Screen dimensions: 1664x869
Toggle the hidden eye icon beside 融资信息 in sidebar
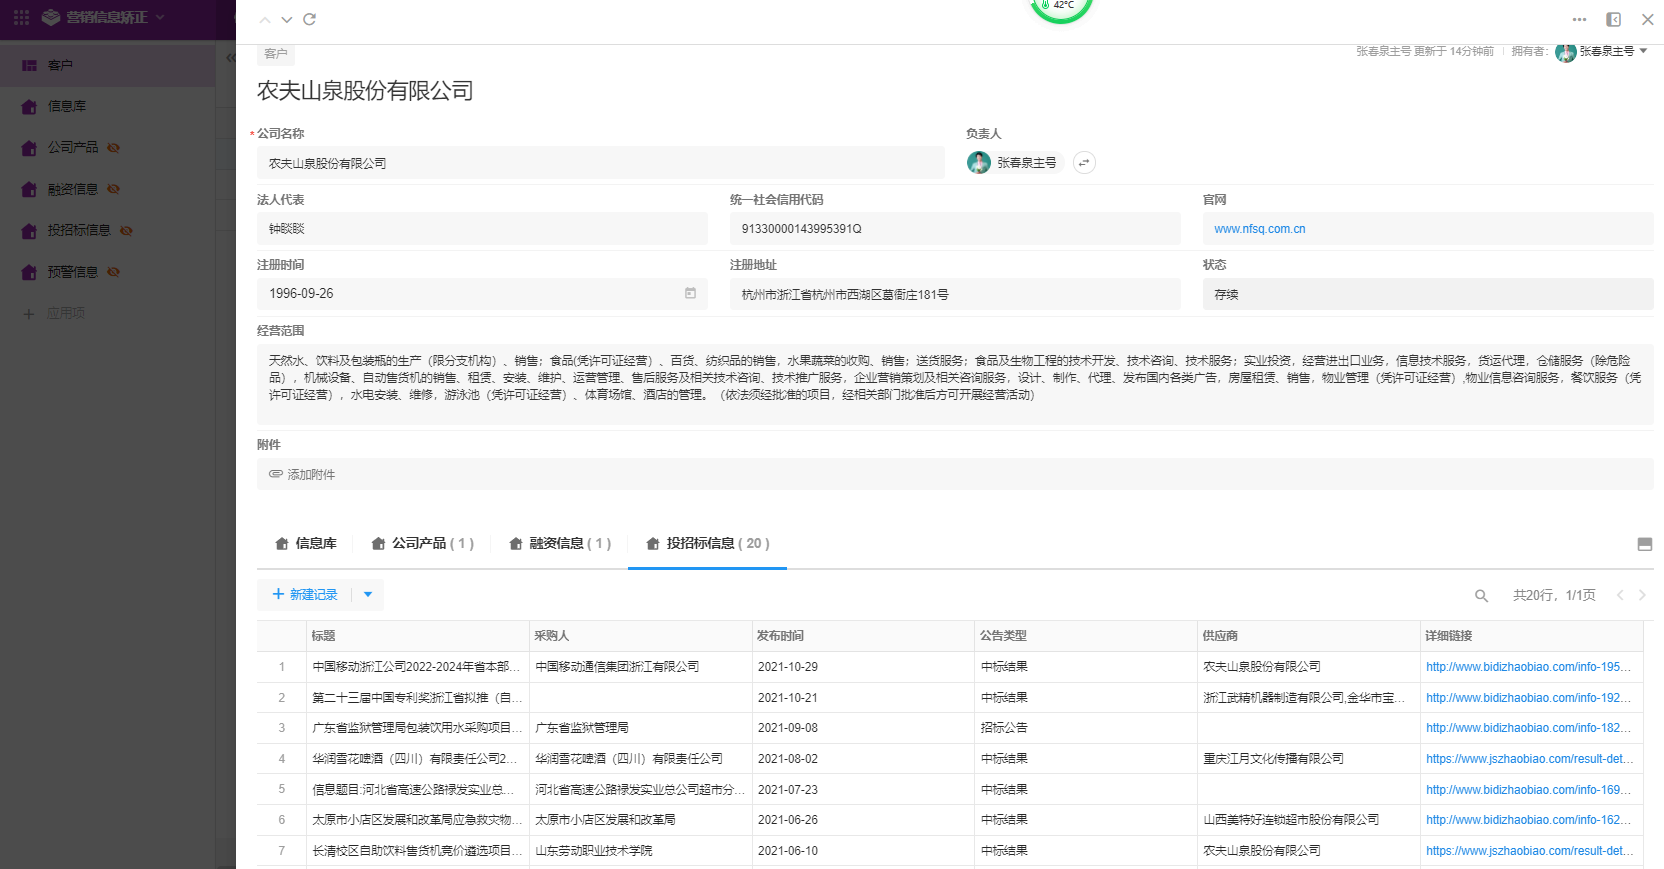(x=114, y=189)
